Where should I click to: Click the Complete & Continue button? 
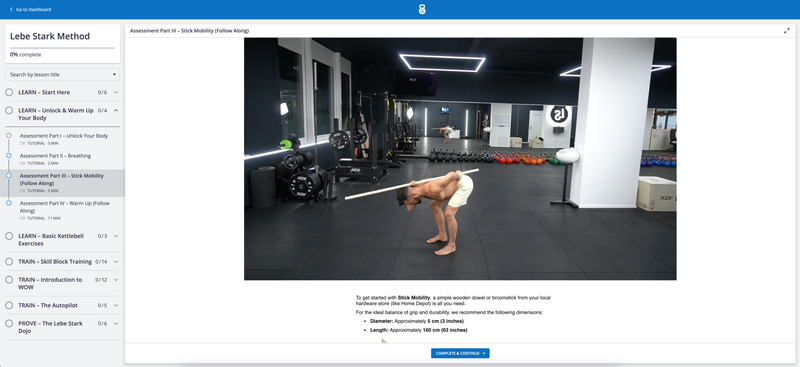[x=460, y=353]
